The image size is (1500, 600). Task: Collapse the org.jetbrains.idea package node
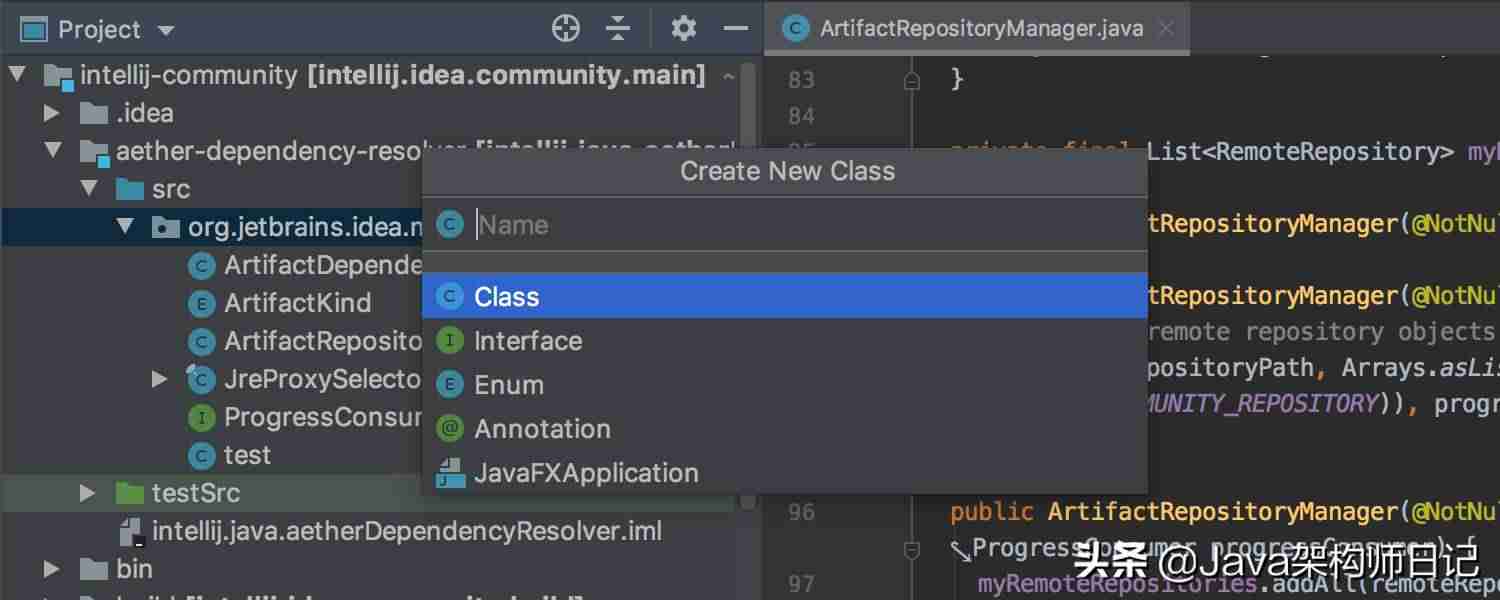click(124, 227)
